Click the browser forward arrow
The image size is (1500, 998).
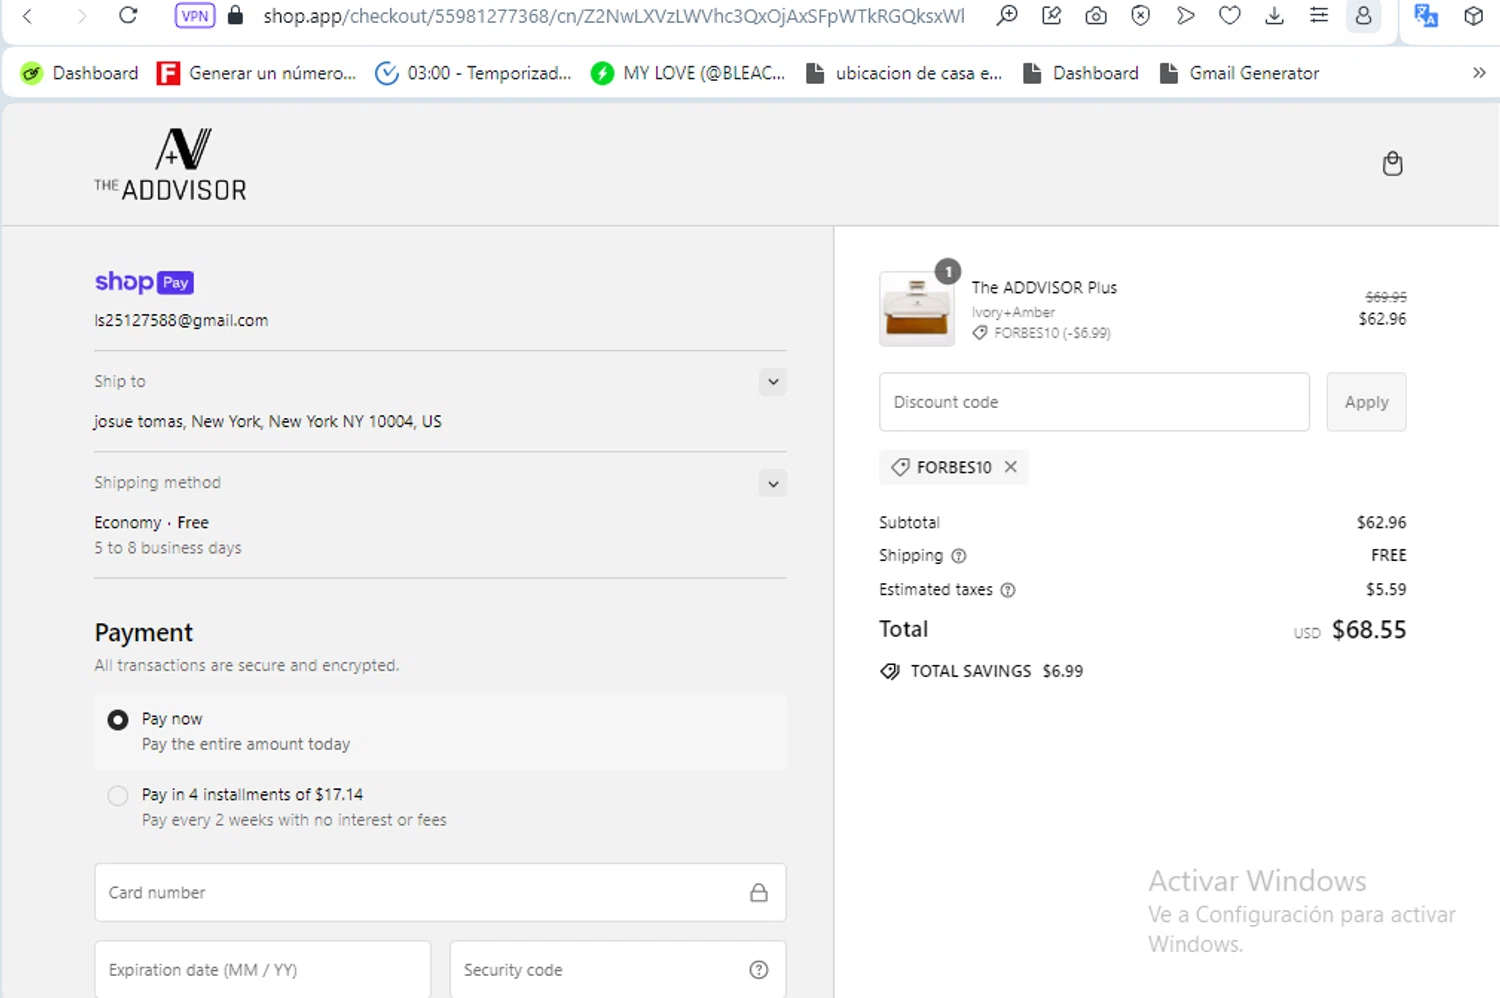82,15
